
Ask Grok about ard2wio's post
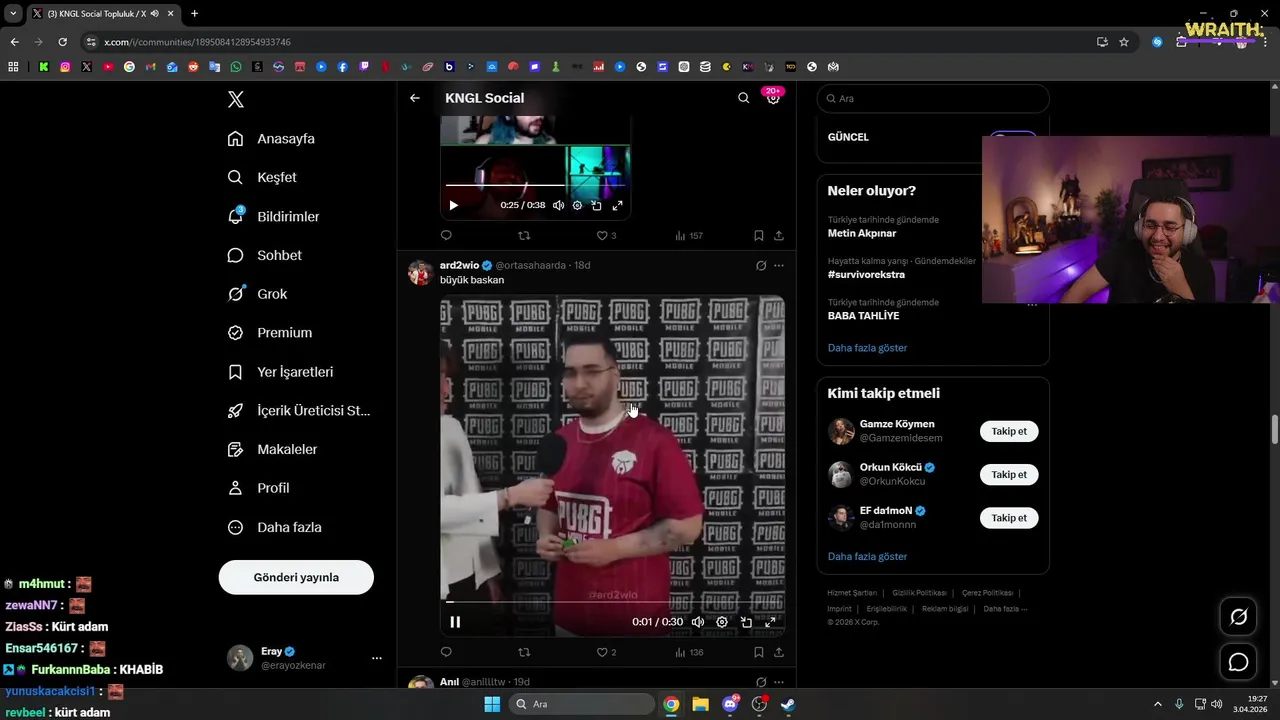point(761,266)
